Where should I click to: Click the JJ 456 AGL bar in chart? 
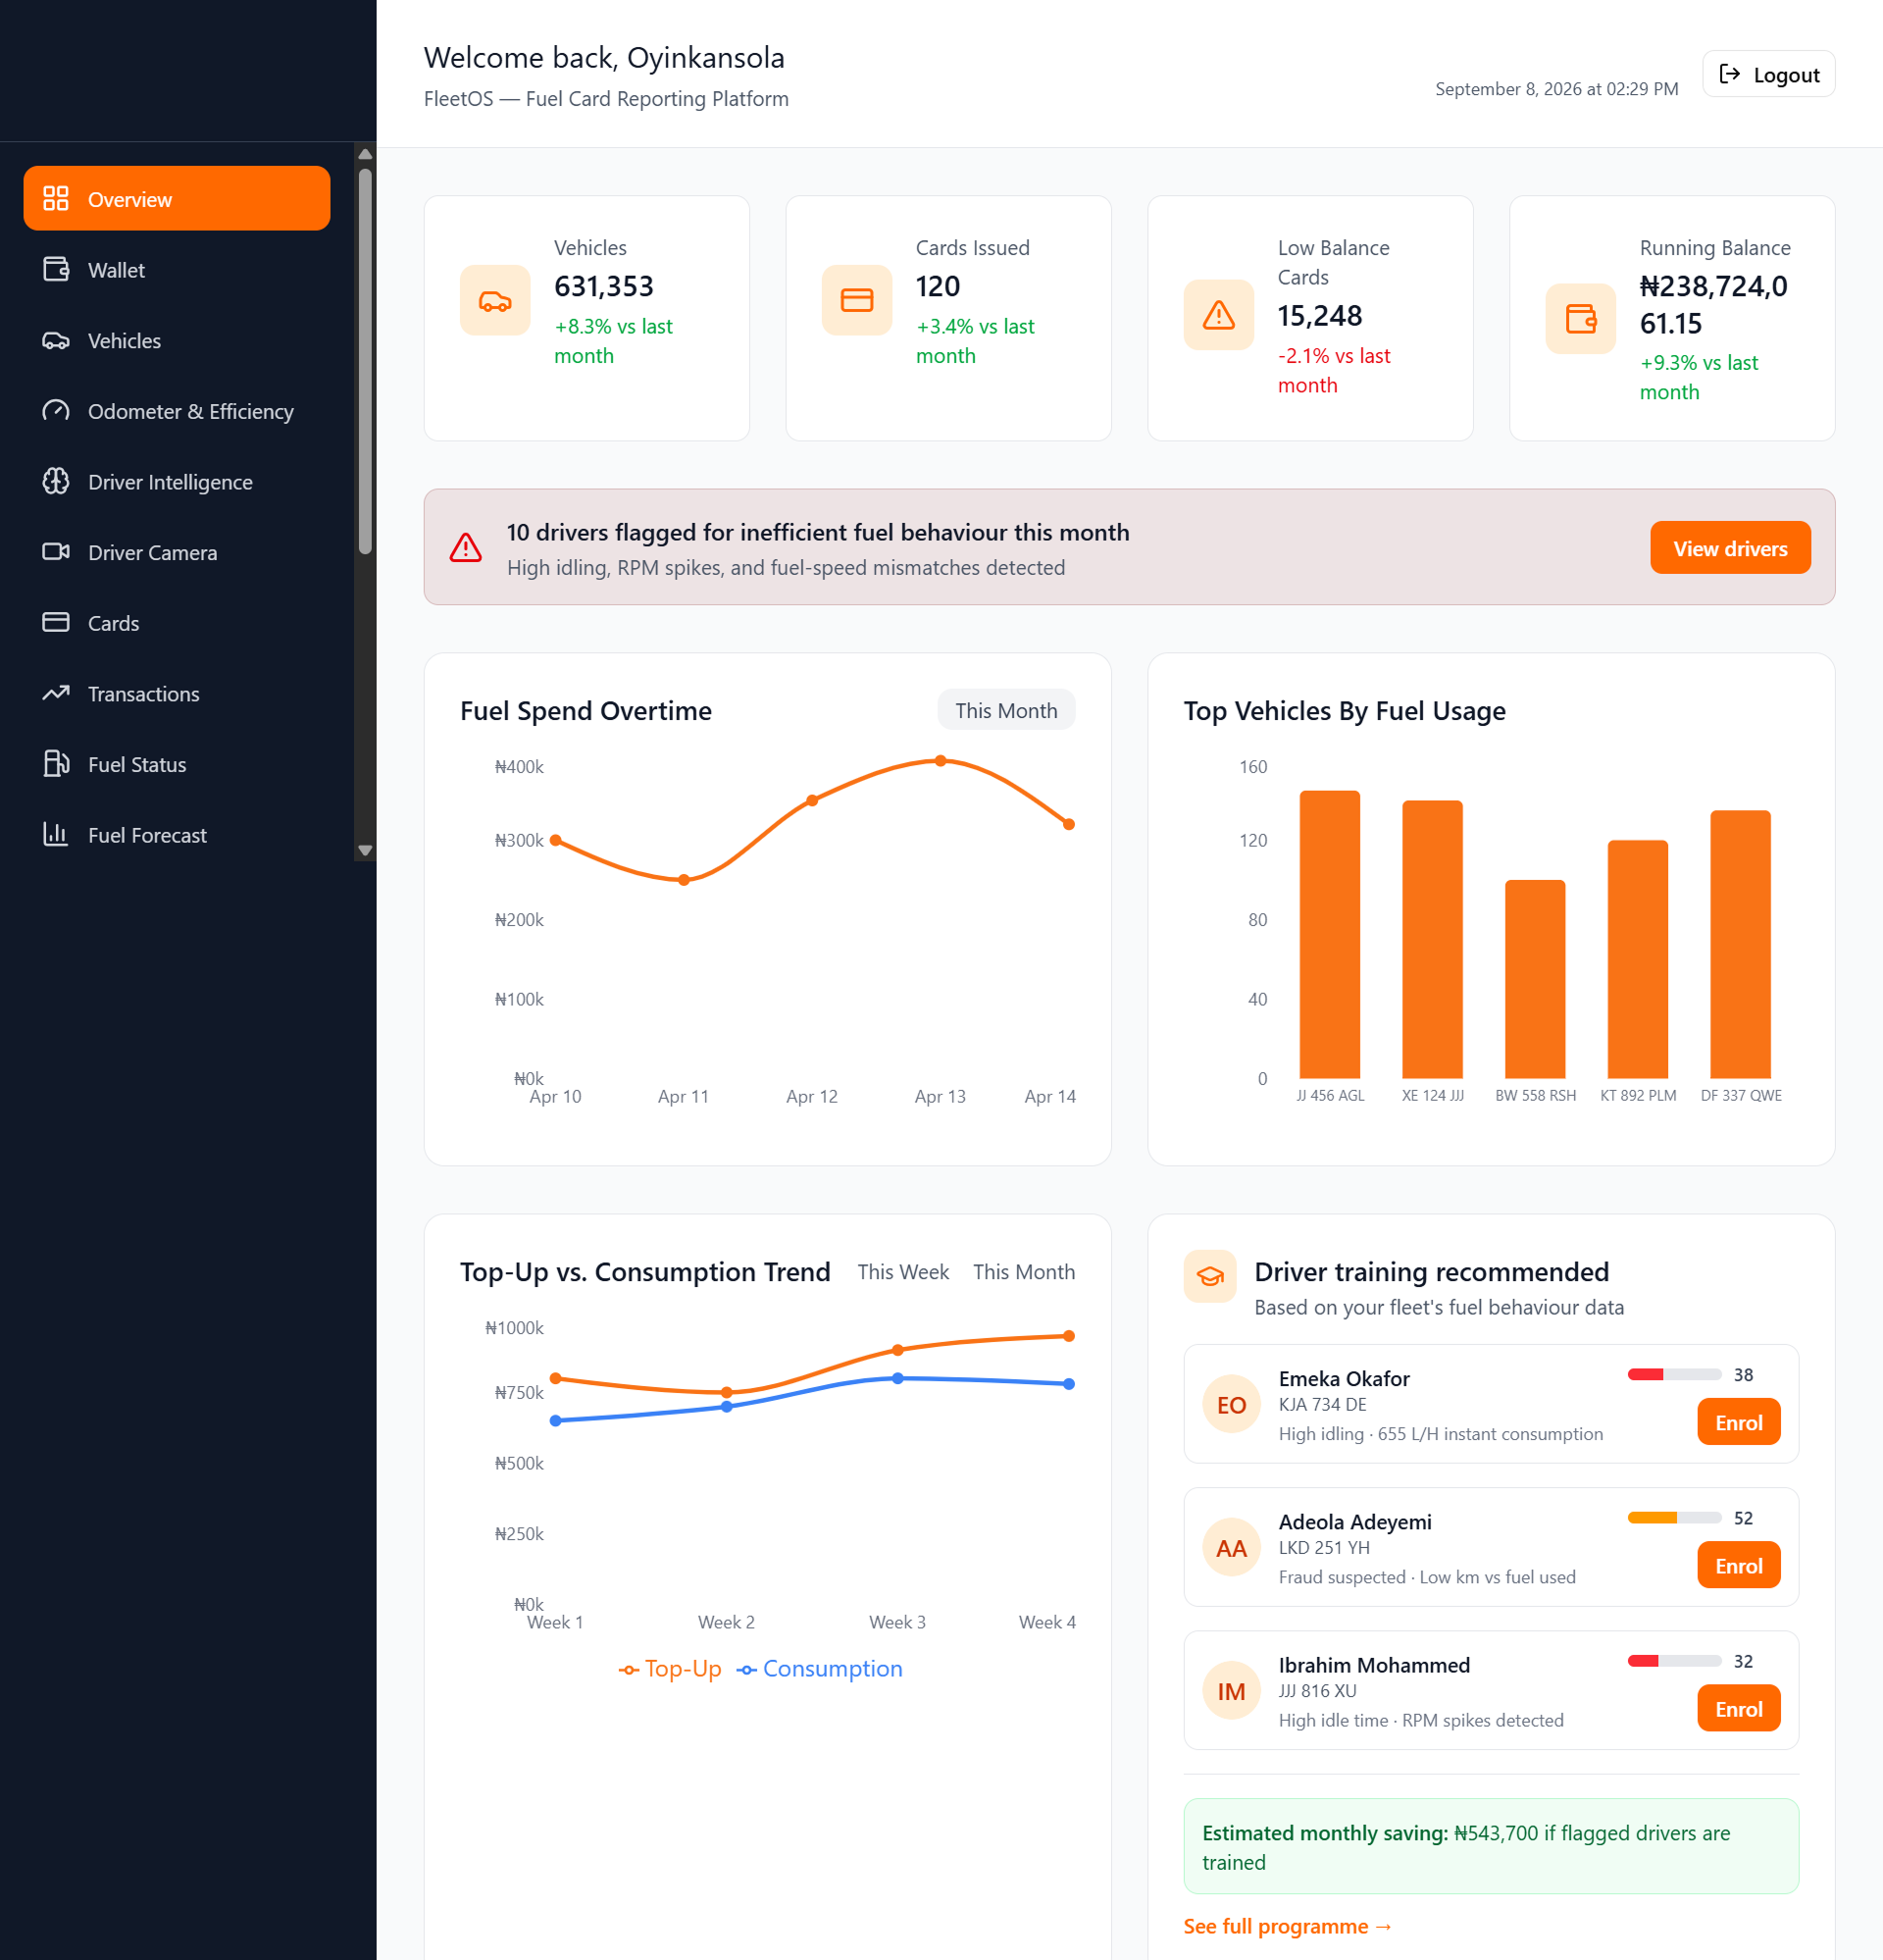click(1329, 934)
